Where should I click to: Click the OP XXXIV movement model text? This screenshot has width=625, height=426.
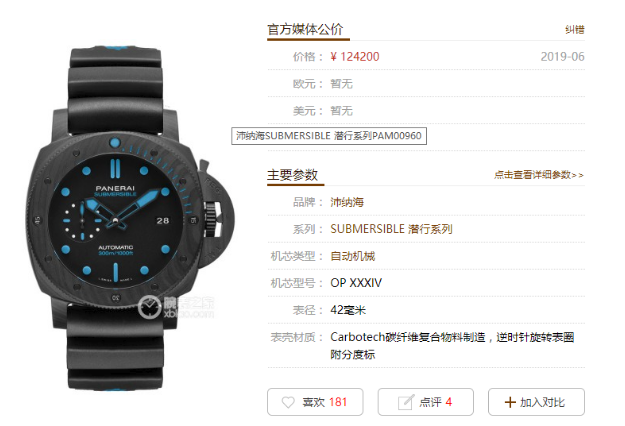pyautogui.click(x=356, y=283)
